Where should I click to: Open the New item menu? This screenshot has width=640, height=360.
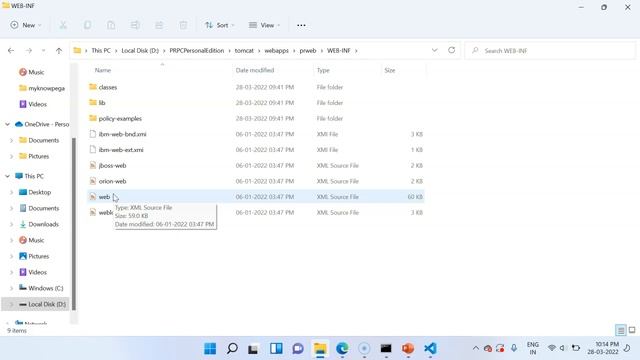(x=26, y=25)
